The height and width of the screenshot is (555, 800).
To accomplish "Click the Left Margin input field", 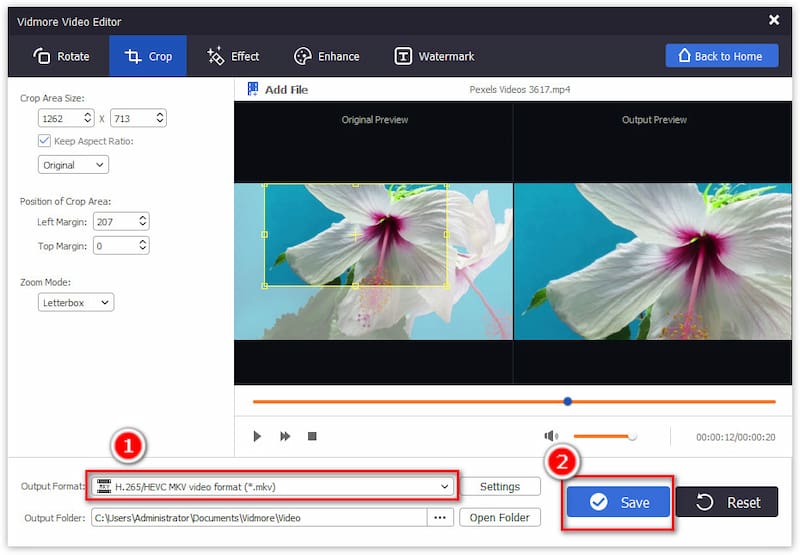I will click(114, 220).
